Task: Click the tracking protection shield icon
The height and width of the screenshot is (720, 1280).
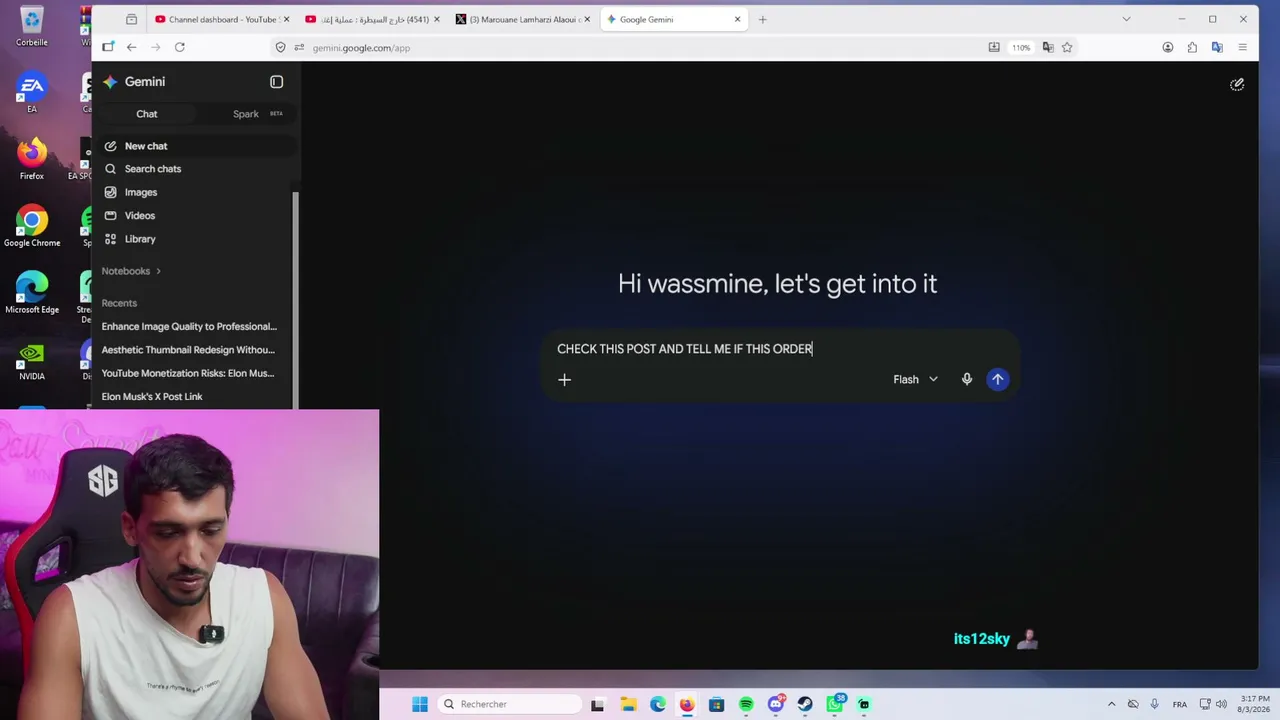Action: (x=281, y=47)
